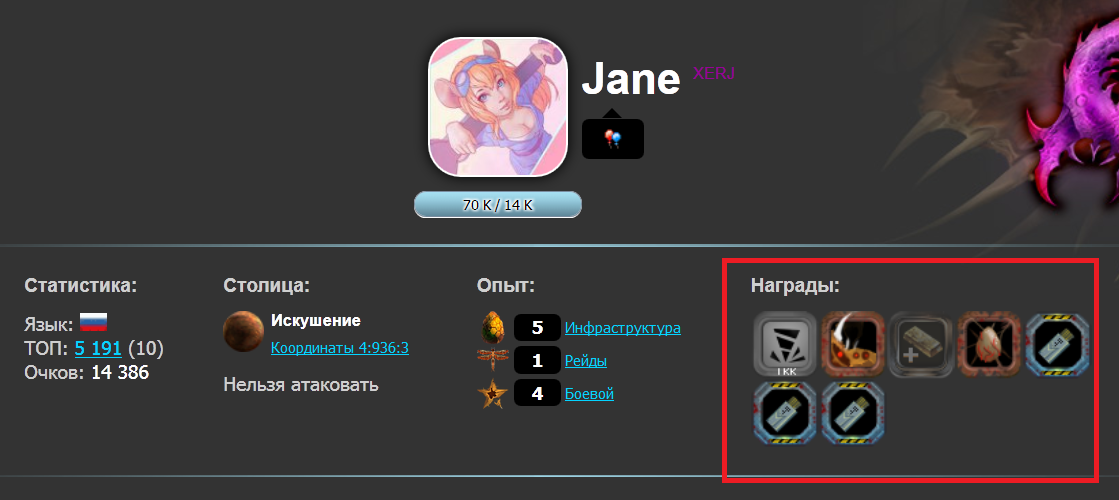Click the Искушение planet image
Image resolution: width=1119 pixels, height=500 pixels.
coord(243,331)
